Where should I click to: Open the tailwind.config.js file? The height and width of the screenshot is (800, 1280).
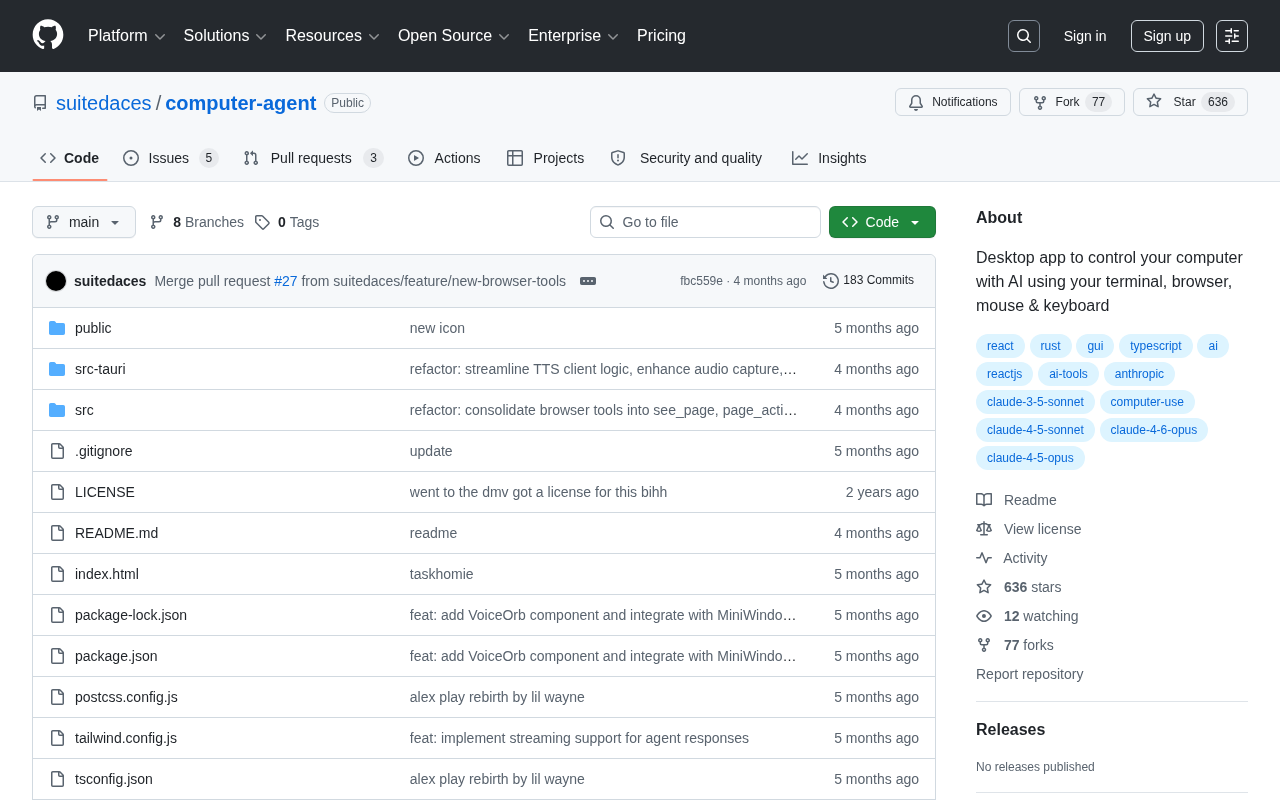126,738
